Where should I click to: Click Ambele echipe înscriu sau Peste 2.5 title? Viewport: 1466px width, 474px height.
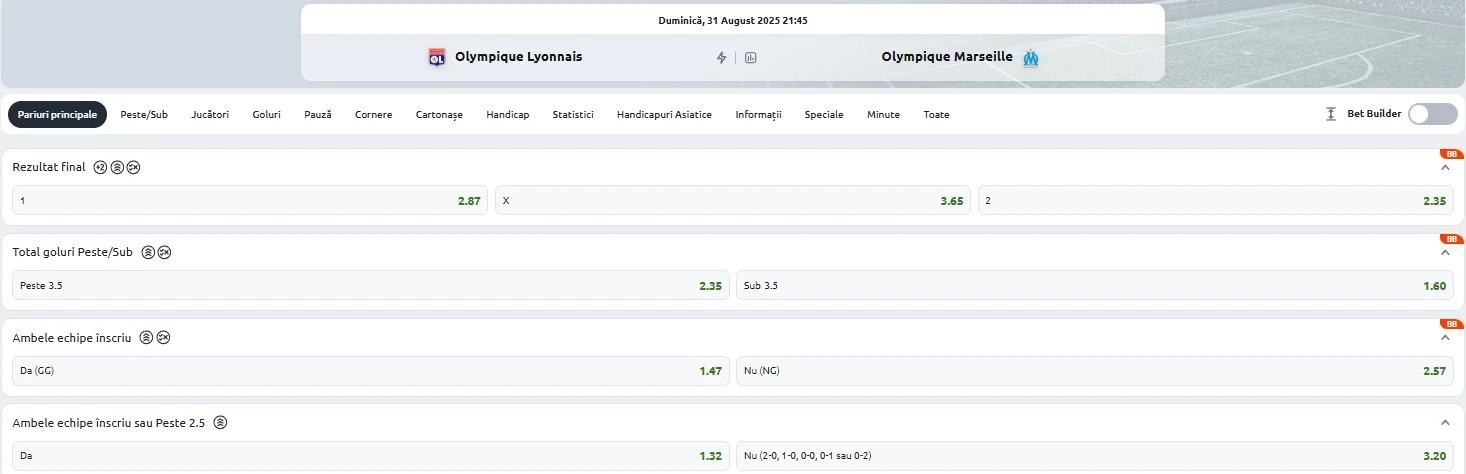click(x=108, y=423)
